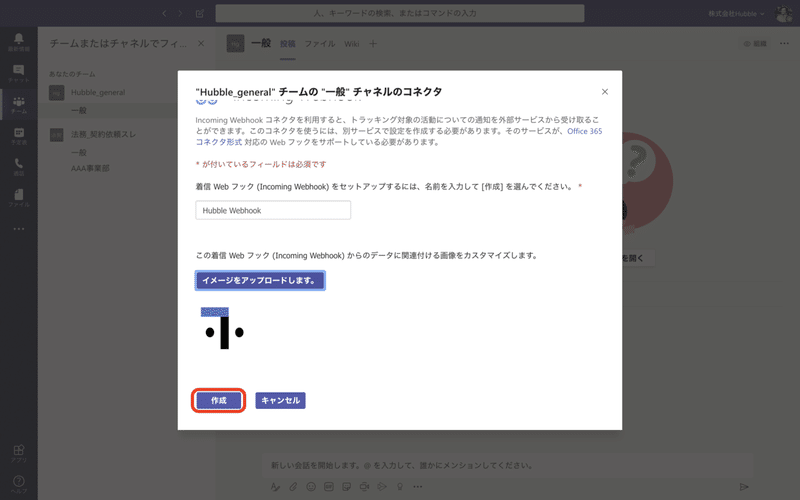800x500 pixels.
Task: Click the channel avatar next to 一般 title
Action: click(236, 44)
